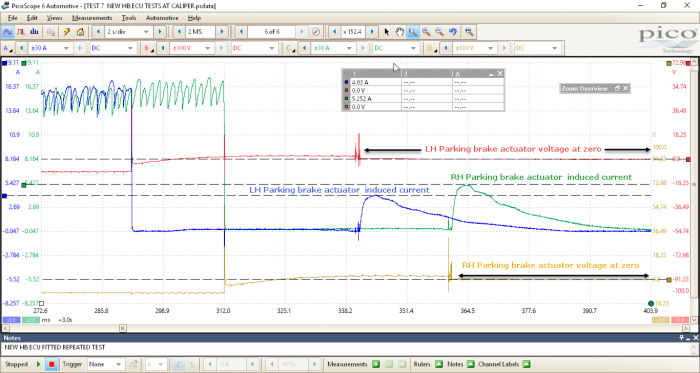This screenshot has width=700, height=373.
Task: Close the ruler legend table
Action: (500, 74)
